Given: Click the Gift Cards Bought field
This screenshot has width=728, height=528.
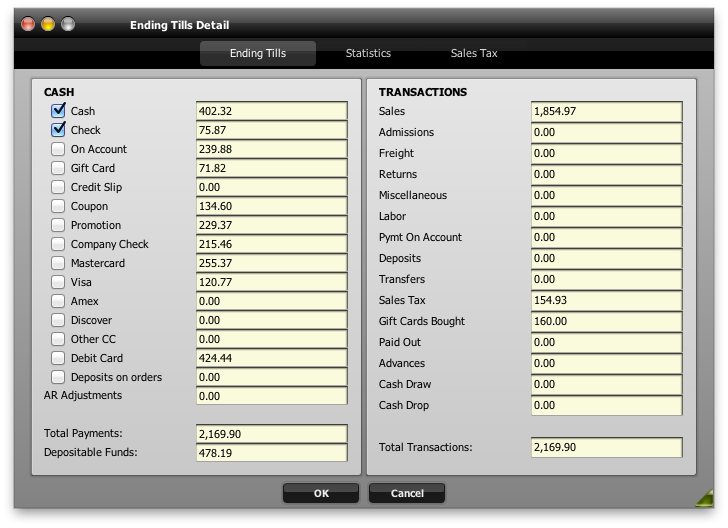Looking at the screenshot, I should [x=606, y=321].
